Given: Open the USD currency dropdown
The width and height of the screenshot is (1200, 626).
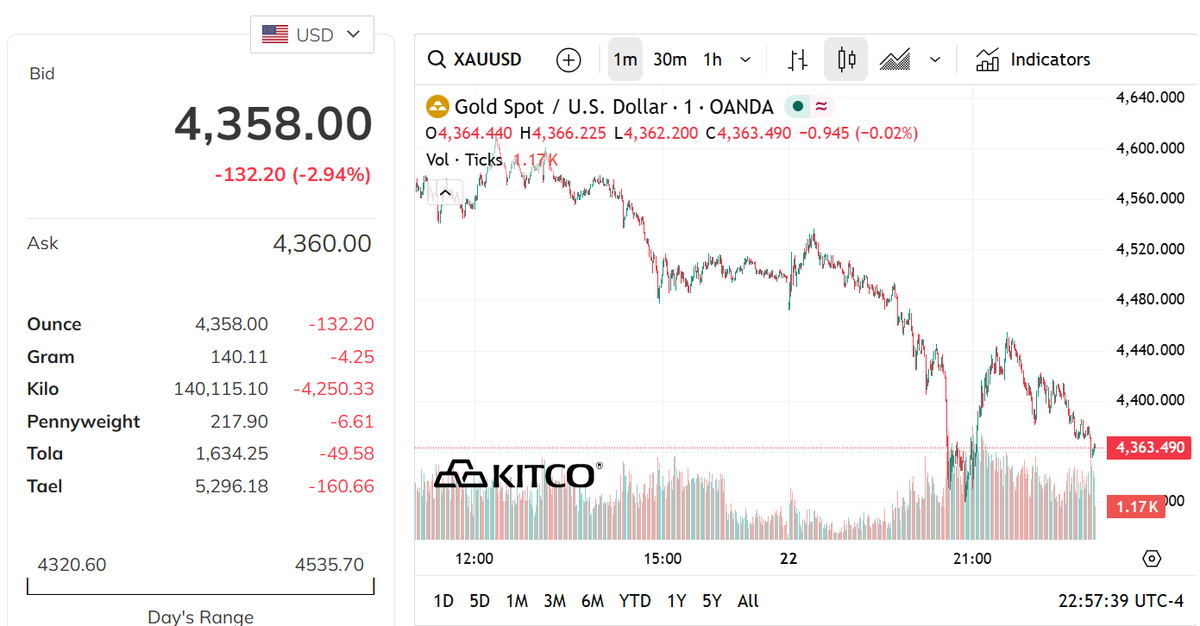Looking at the screenshot, I should point(312,35).
